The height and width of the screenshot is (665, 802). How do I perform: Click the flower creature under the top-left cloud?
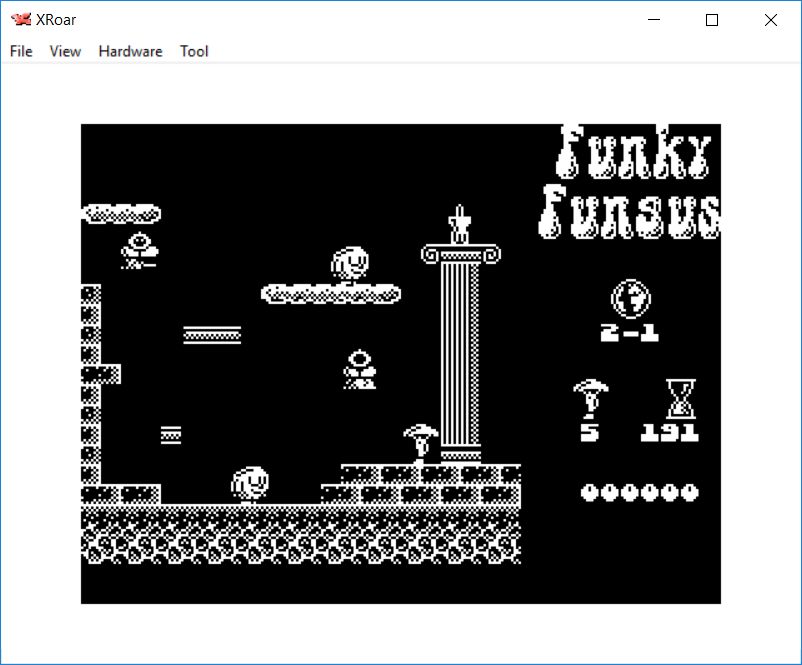click(139, 250)
